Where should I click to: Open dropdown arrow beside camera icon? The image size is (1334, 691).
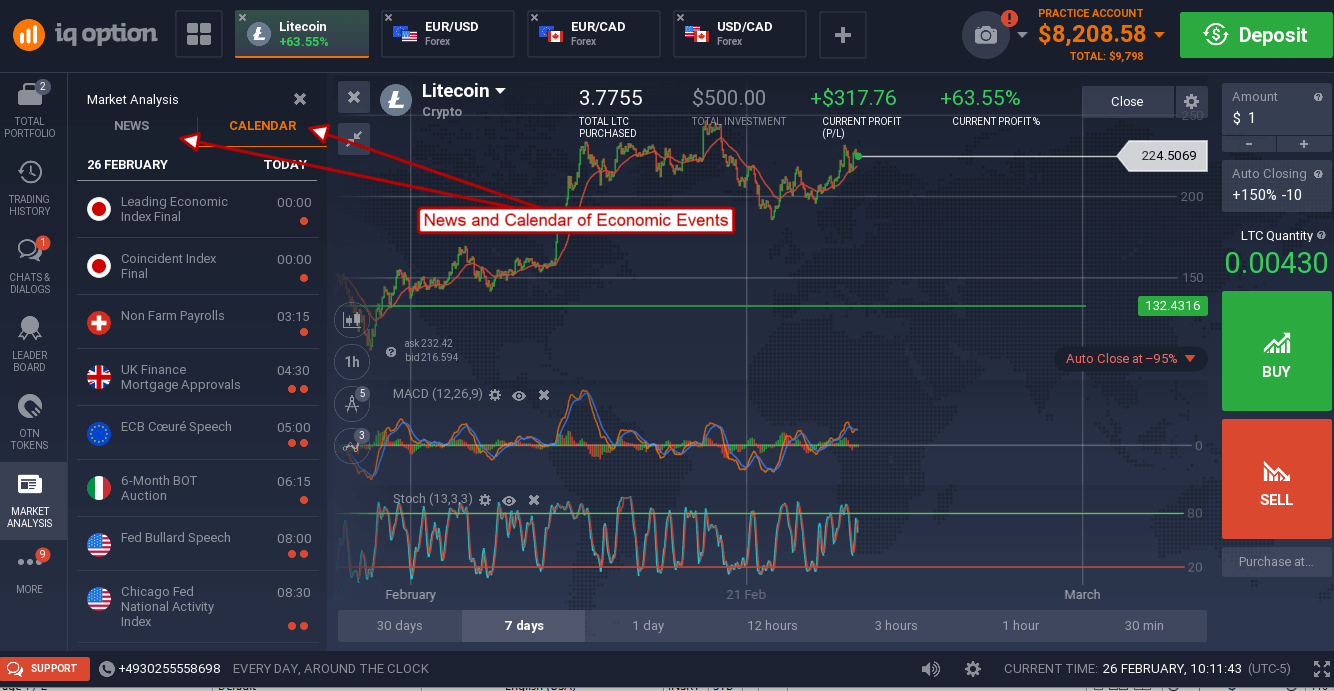coord(1022,36)
